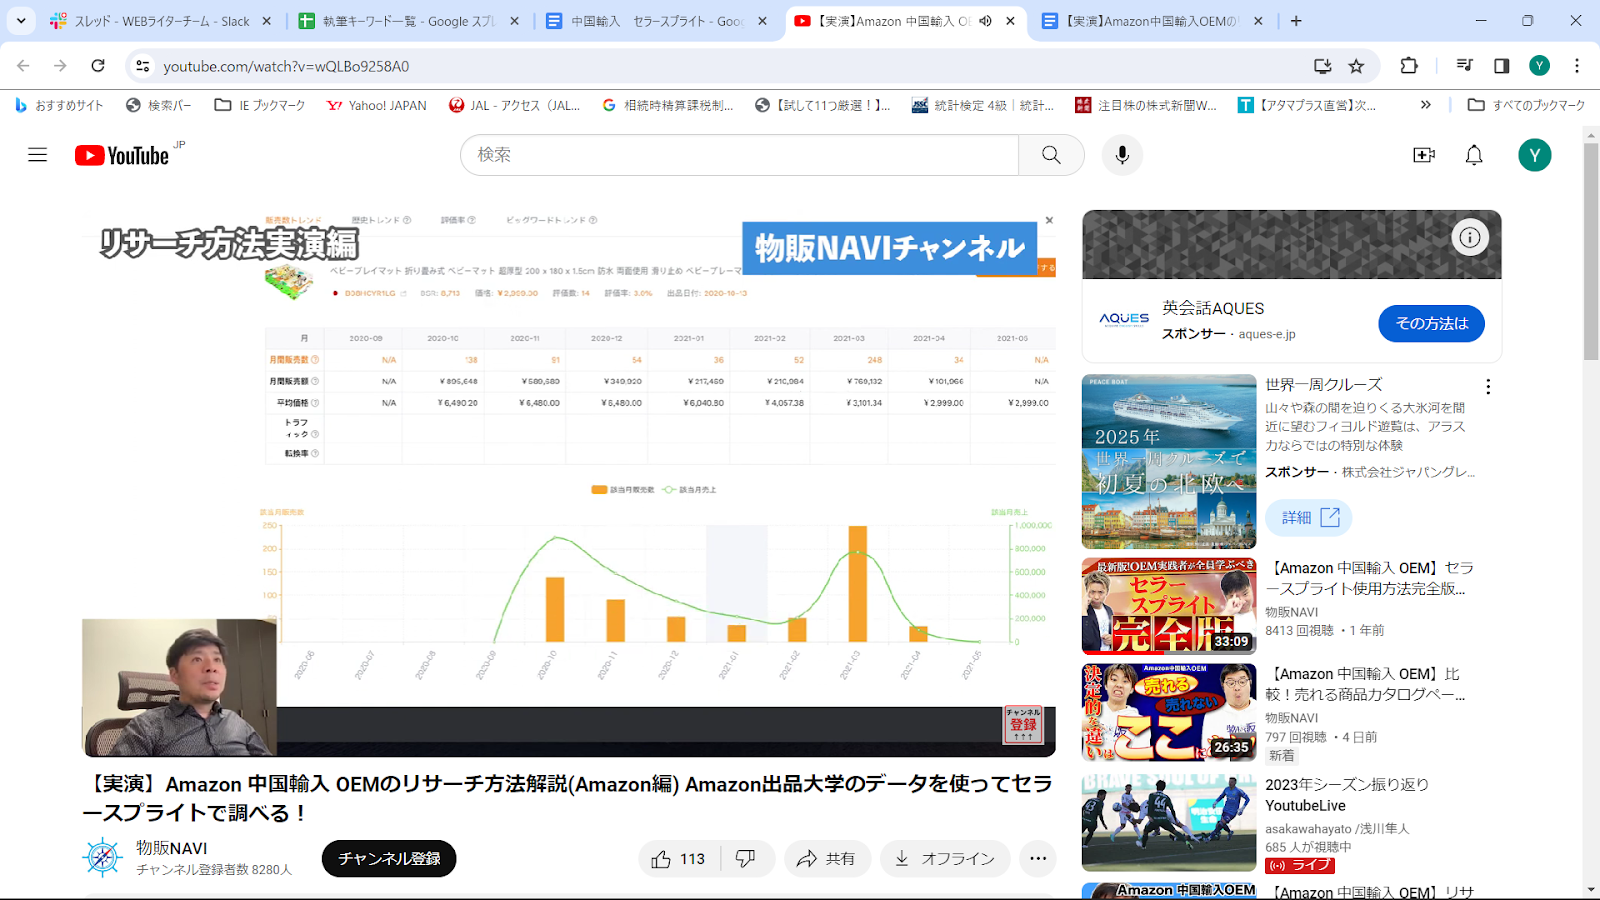
Task: Open the YouTube account avatar Y
Action: 1534,155
